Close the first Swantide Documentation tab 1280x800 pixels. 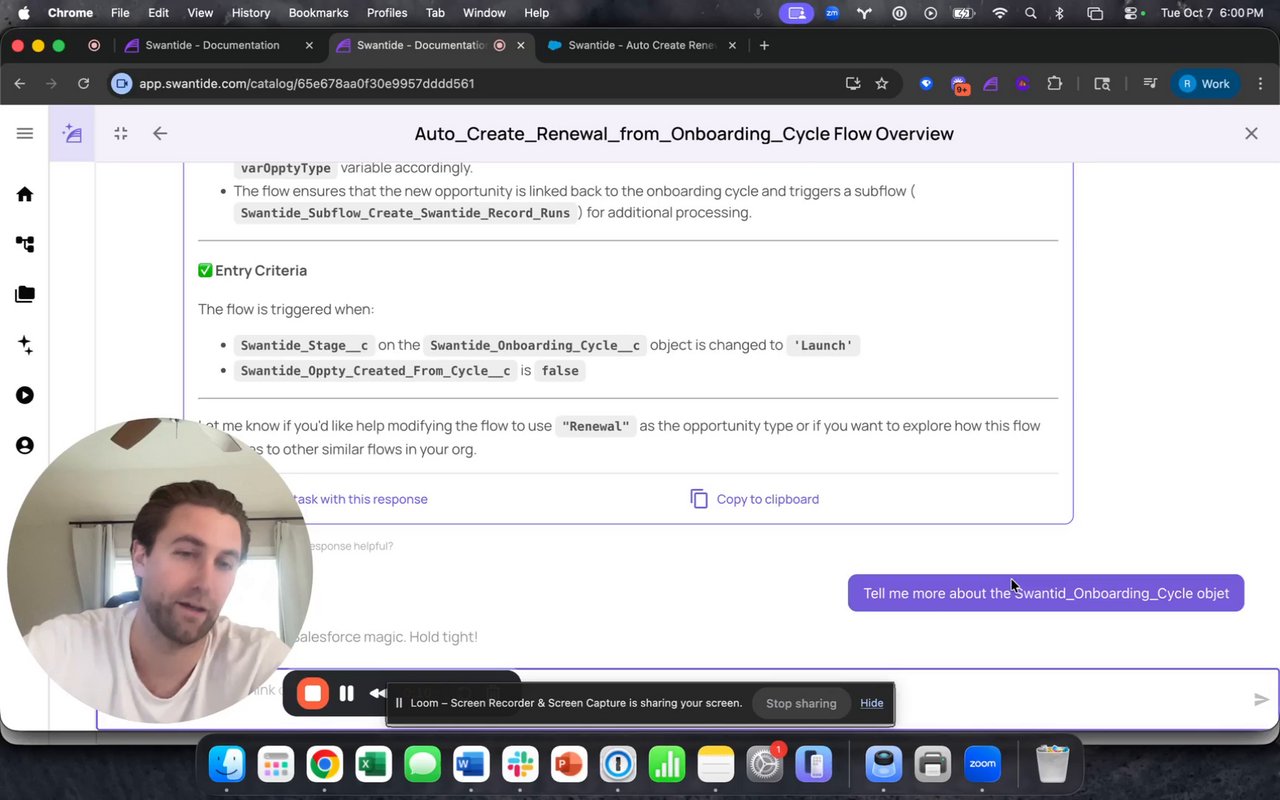(309, 45)
